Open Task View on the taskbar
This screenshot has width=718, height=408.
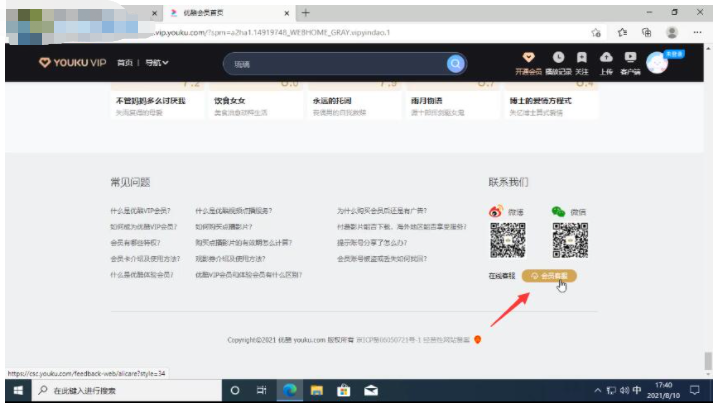tap(261, 390)
